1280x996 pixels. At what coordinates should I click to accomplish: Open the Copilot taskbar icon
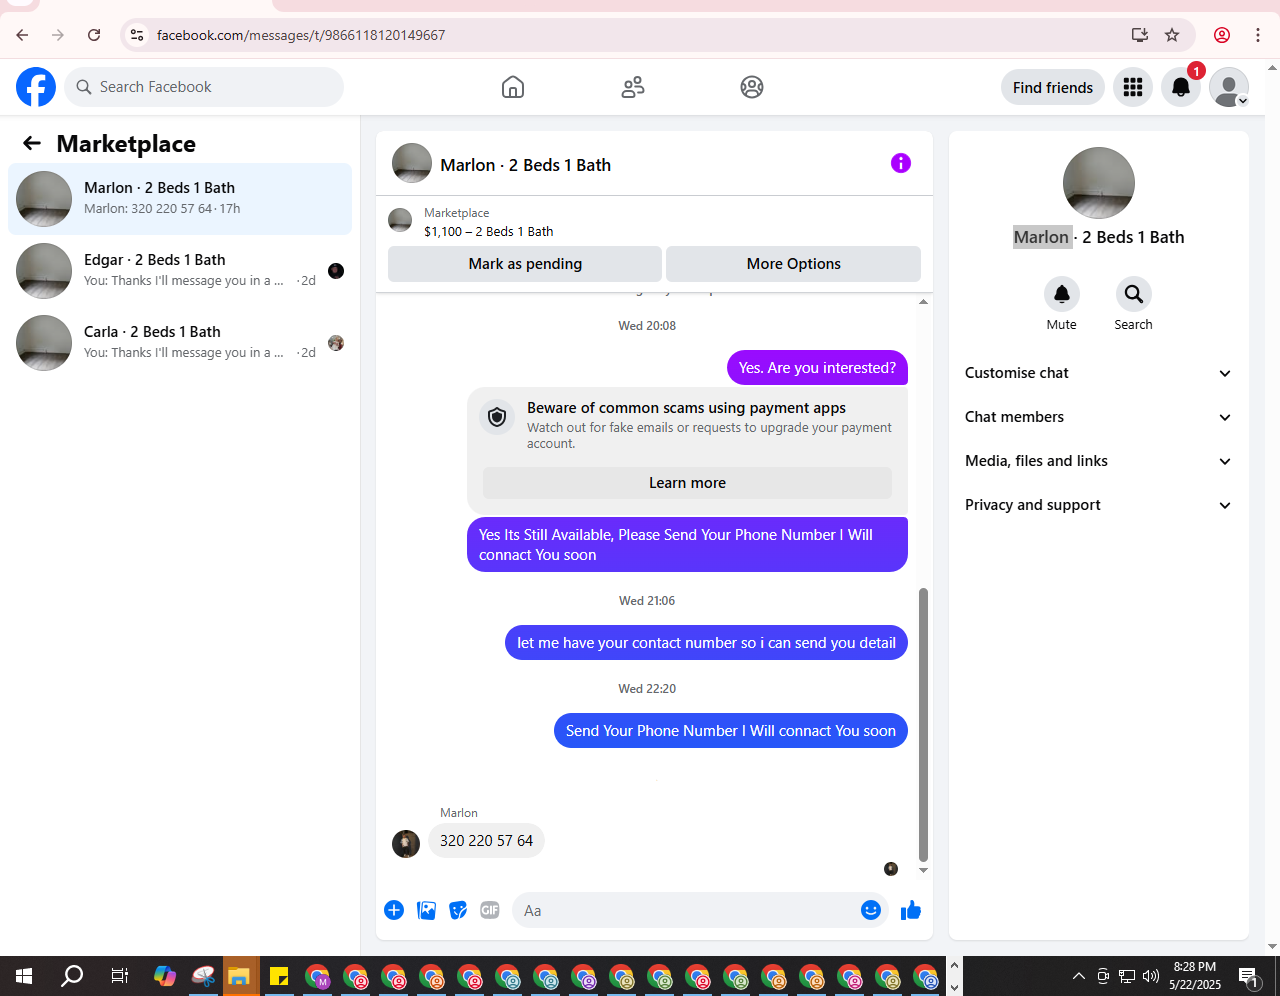[165, 976]
